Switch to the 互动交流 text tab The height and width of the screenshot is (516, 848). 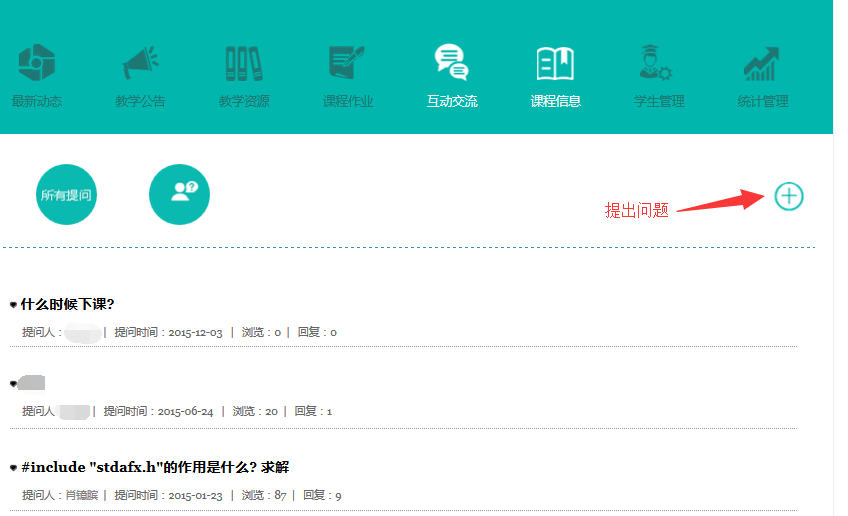(452, 101)
